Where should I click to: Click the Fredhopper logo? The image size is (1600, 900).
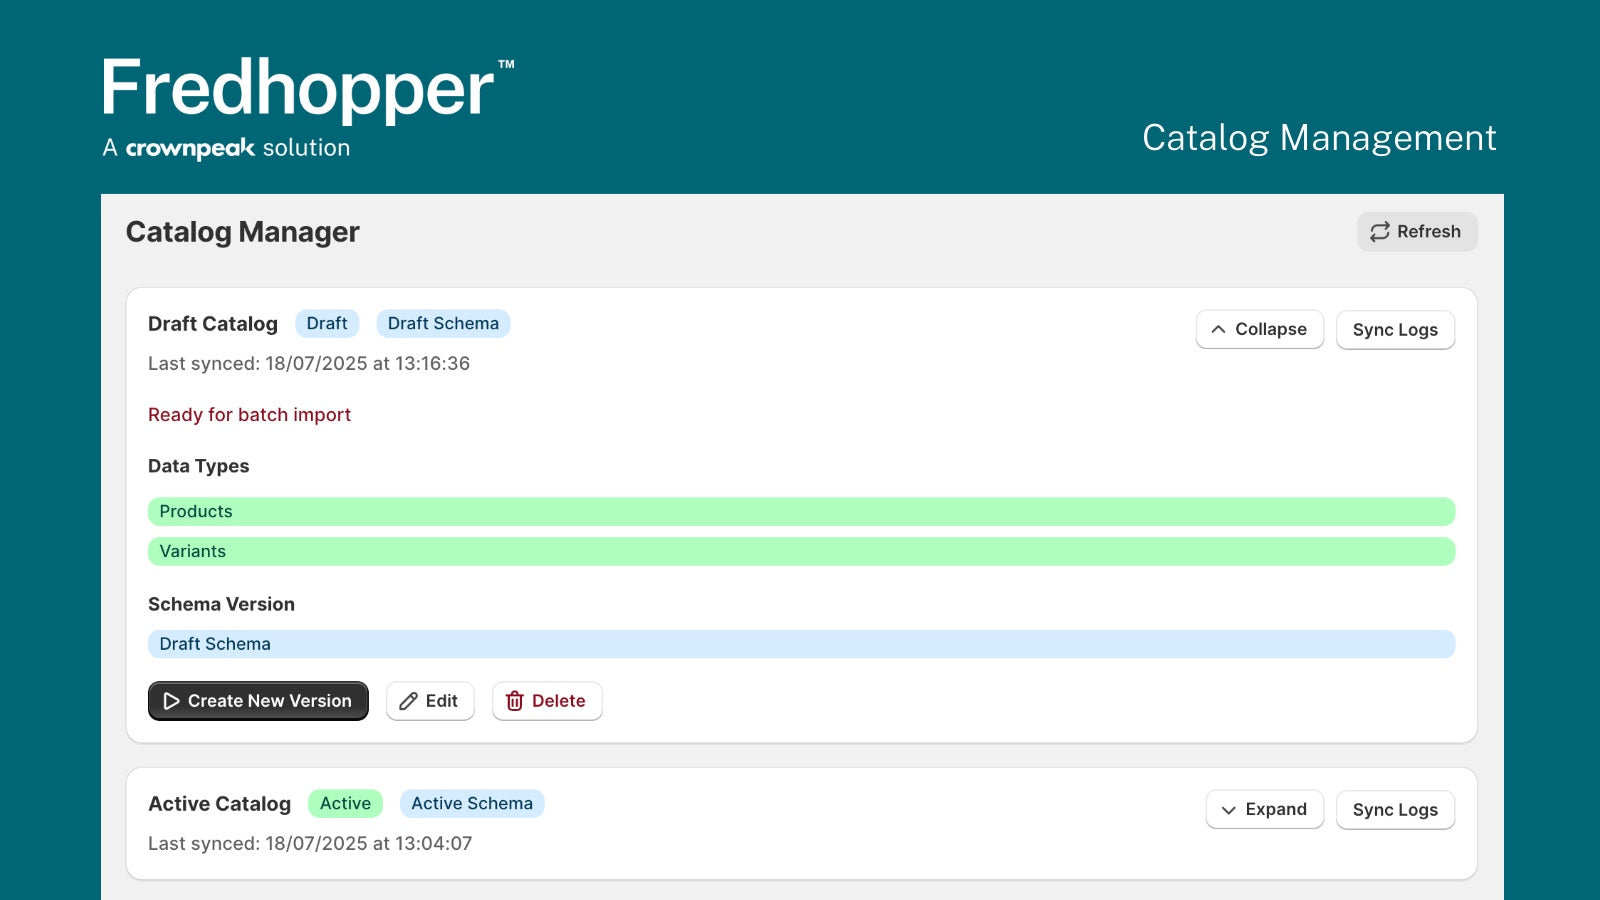click(x=308, y=89)
